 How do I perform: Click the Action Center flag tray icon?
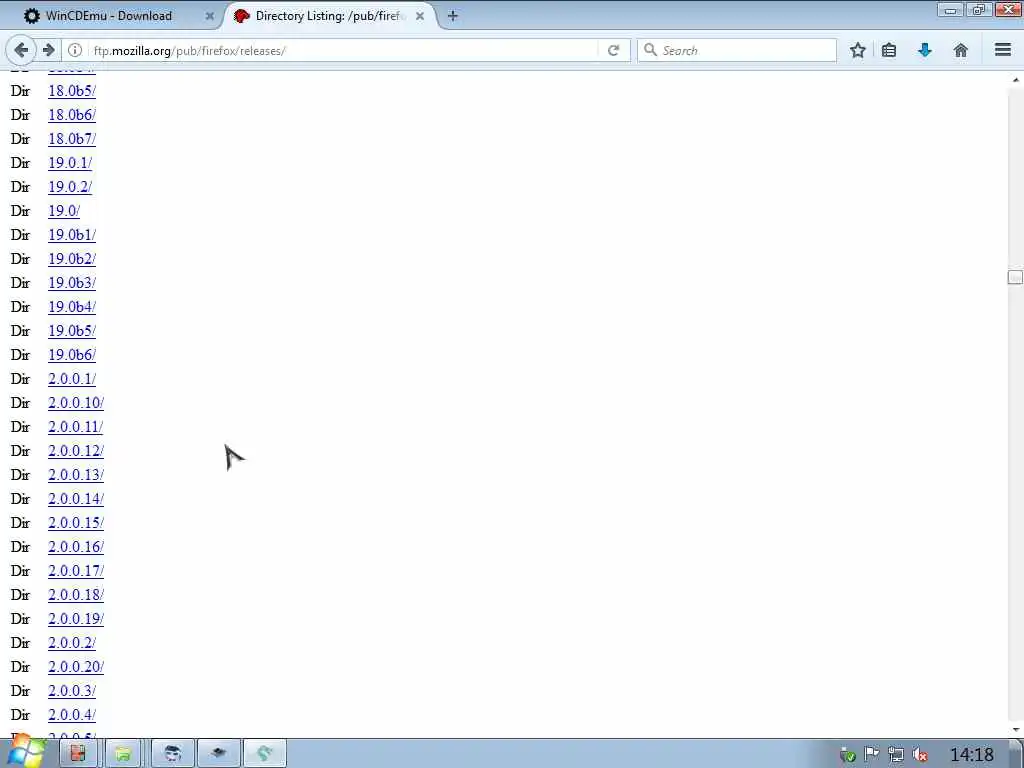[871, 755]
